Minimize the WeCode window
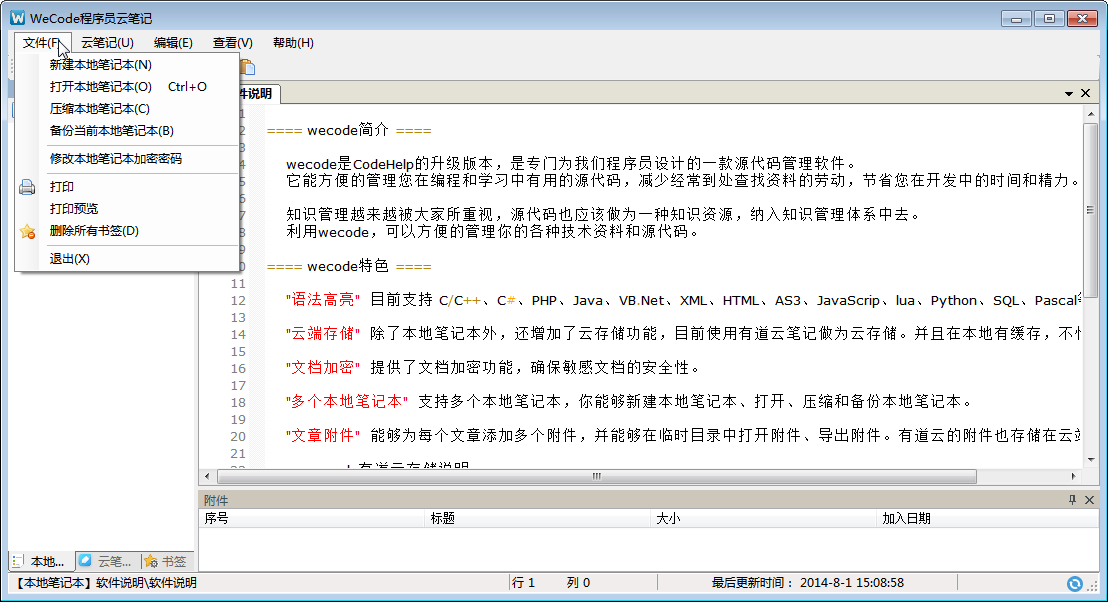The image size is (1108, 602). tap(1016, 19)
